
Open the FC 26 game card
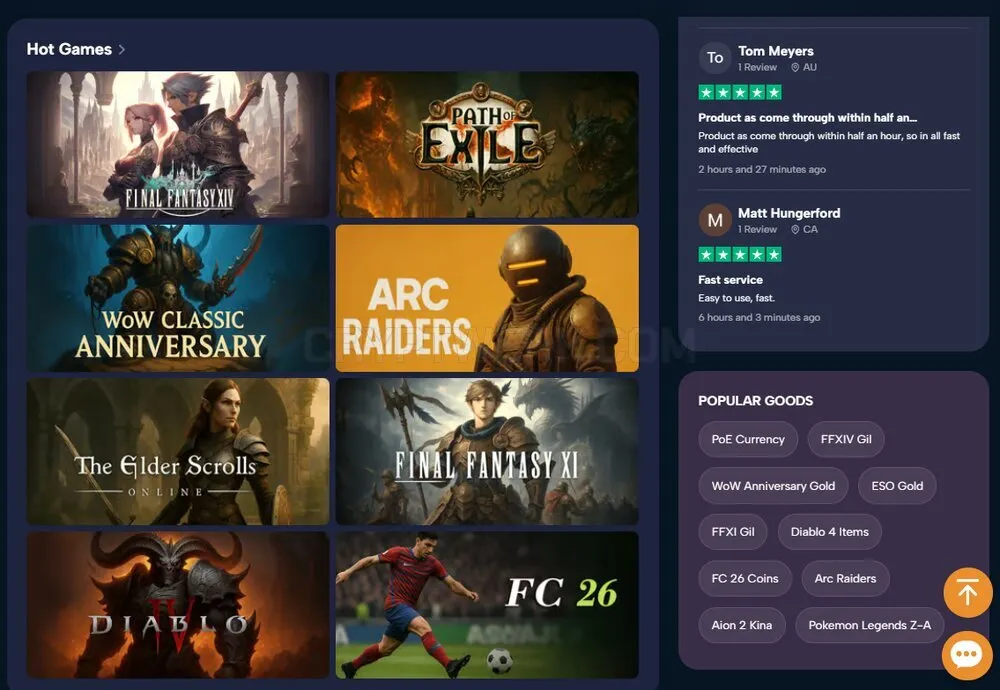tap(487, 605)
